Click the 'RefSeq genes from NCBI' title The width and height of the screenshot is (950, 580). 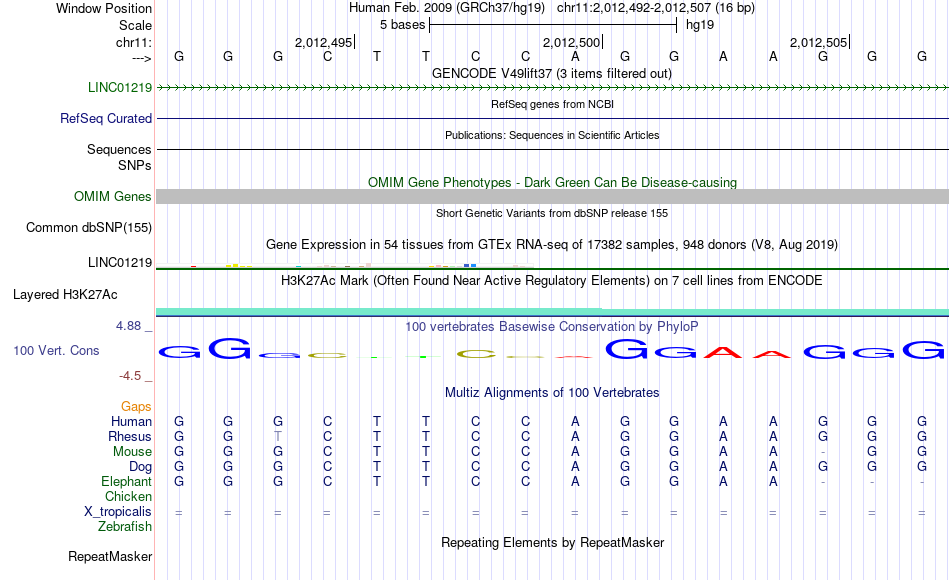click(x=553, y=104)
